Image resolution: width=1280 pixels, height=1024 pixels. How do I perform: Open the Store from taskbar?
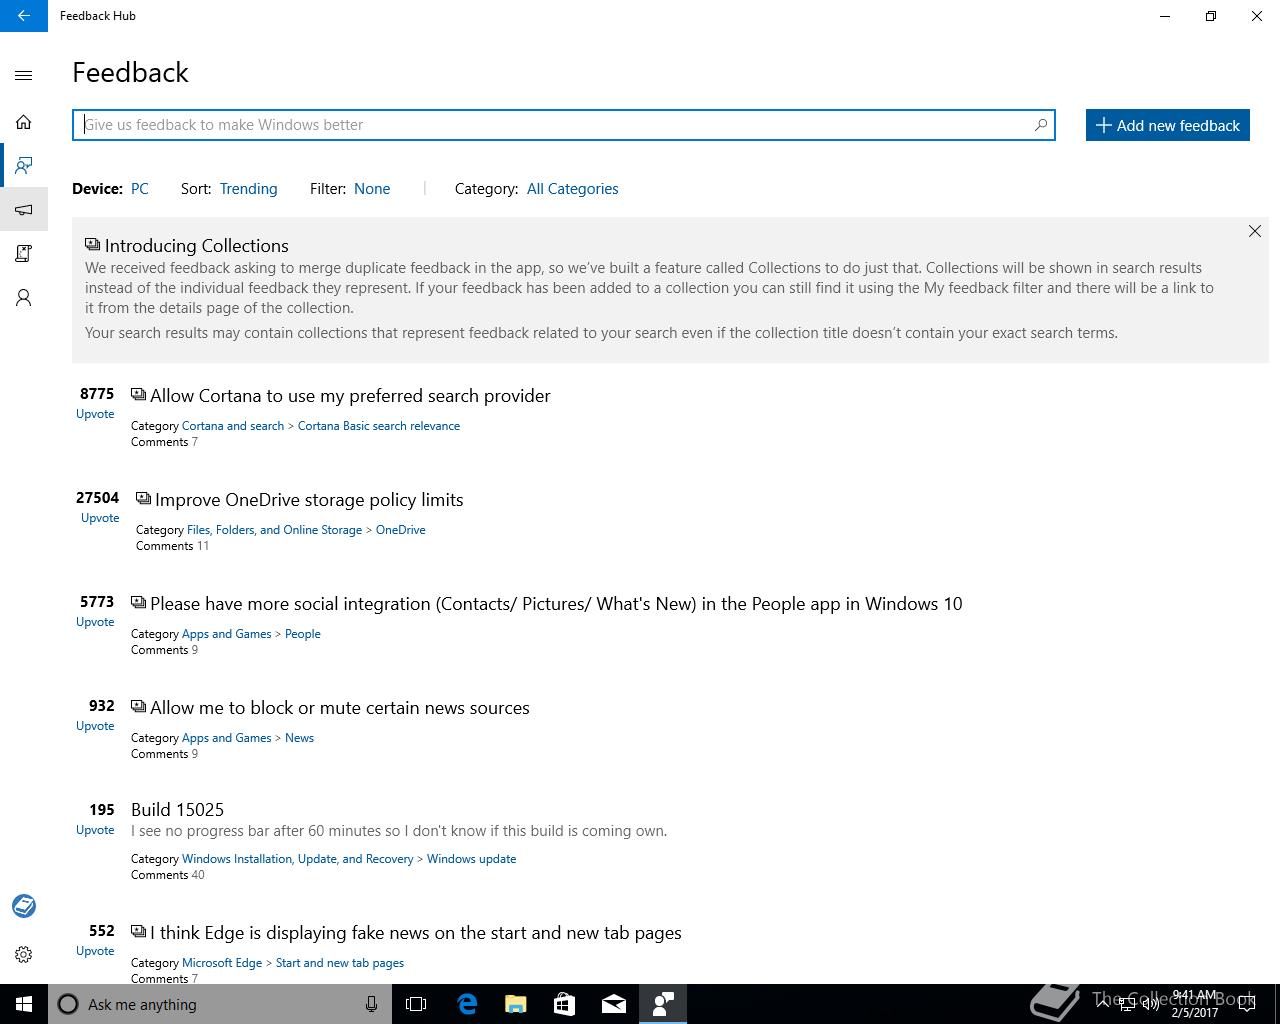coord(564,1004)
